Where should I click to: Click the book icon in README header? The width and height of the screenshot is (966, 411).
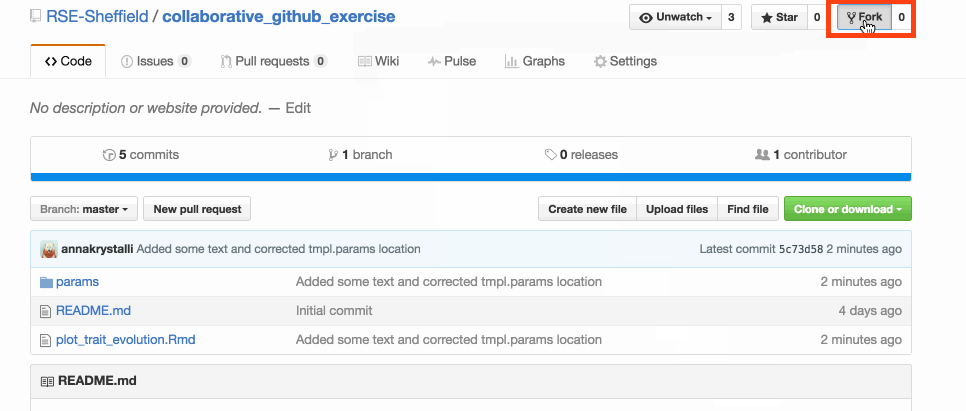tap(47, 381)
